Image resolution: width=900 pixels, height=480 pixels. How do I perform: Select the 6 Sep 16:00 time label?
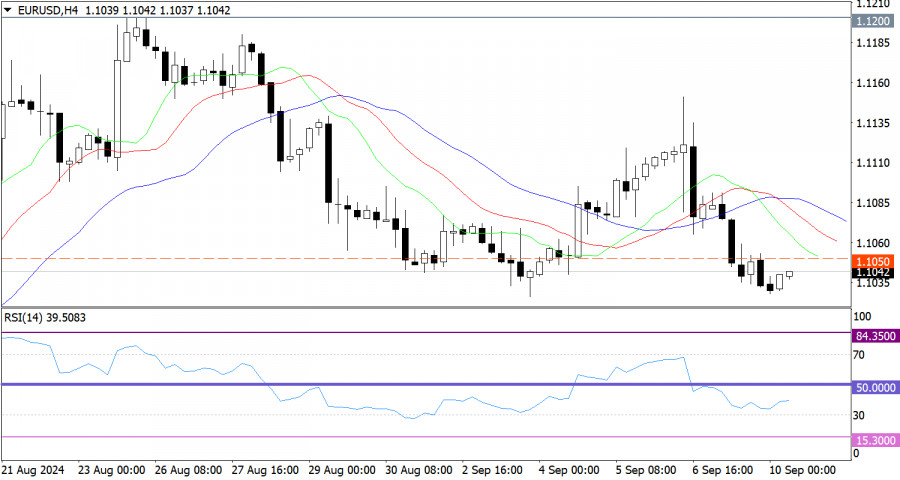point(723,470)
